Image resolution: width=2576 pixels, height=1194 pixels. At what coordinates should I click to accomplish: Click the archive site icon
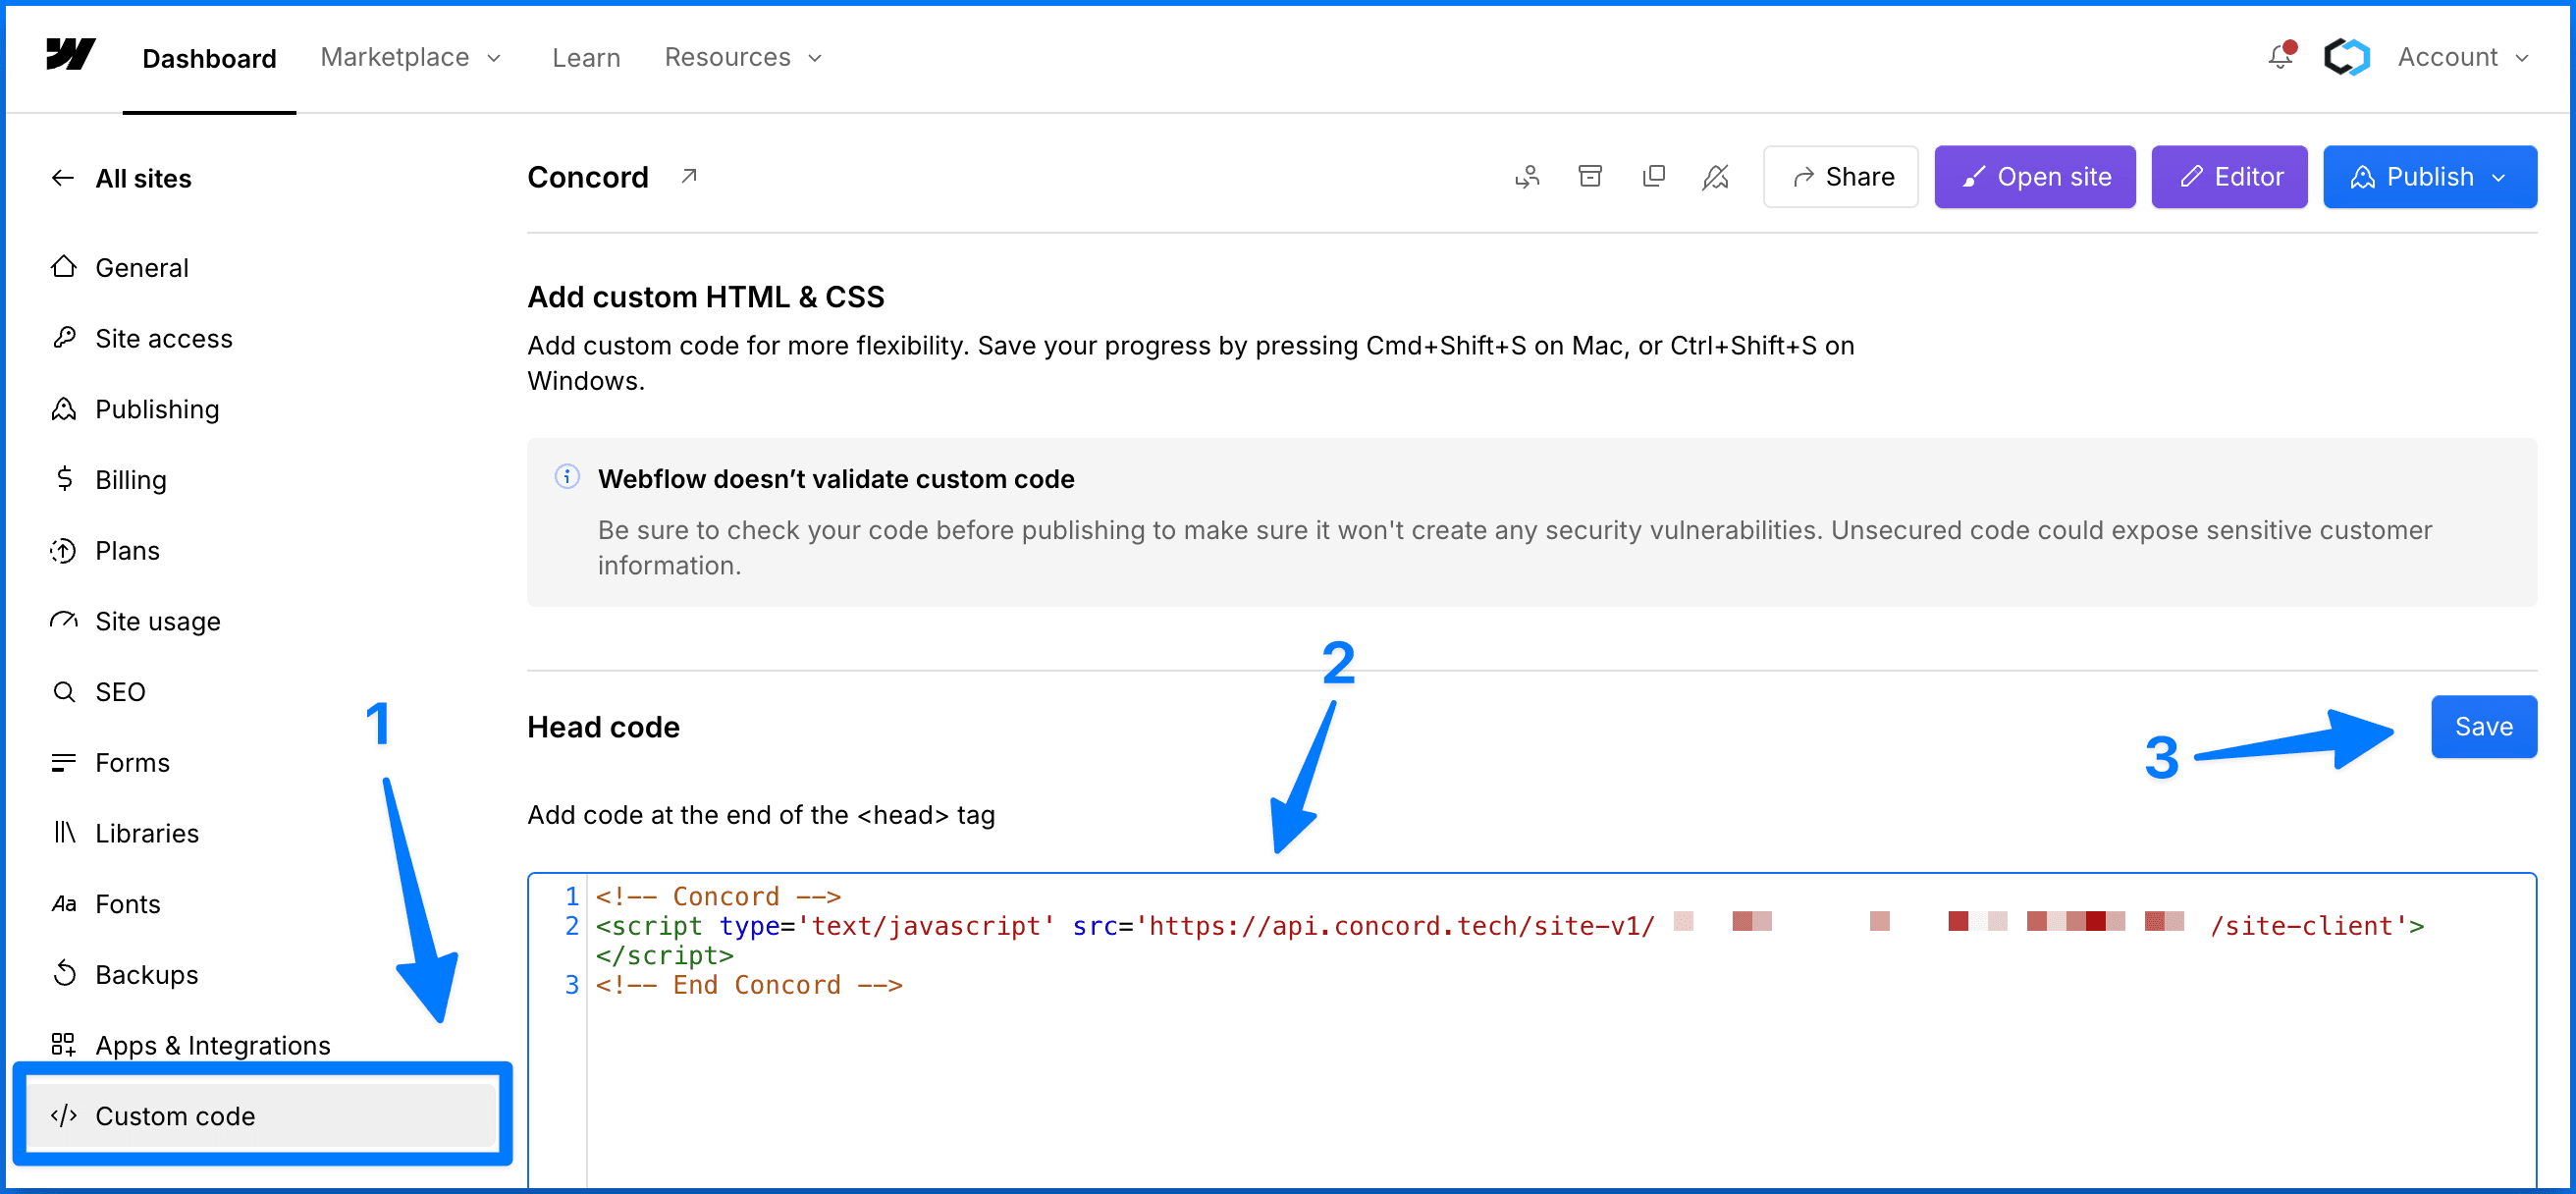[1590, 177]
